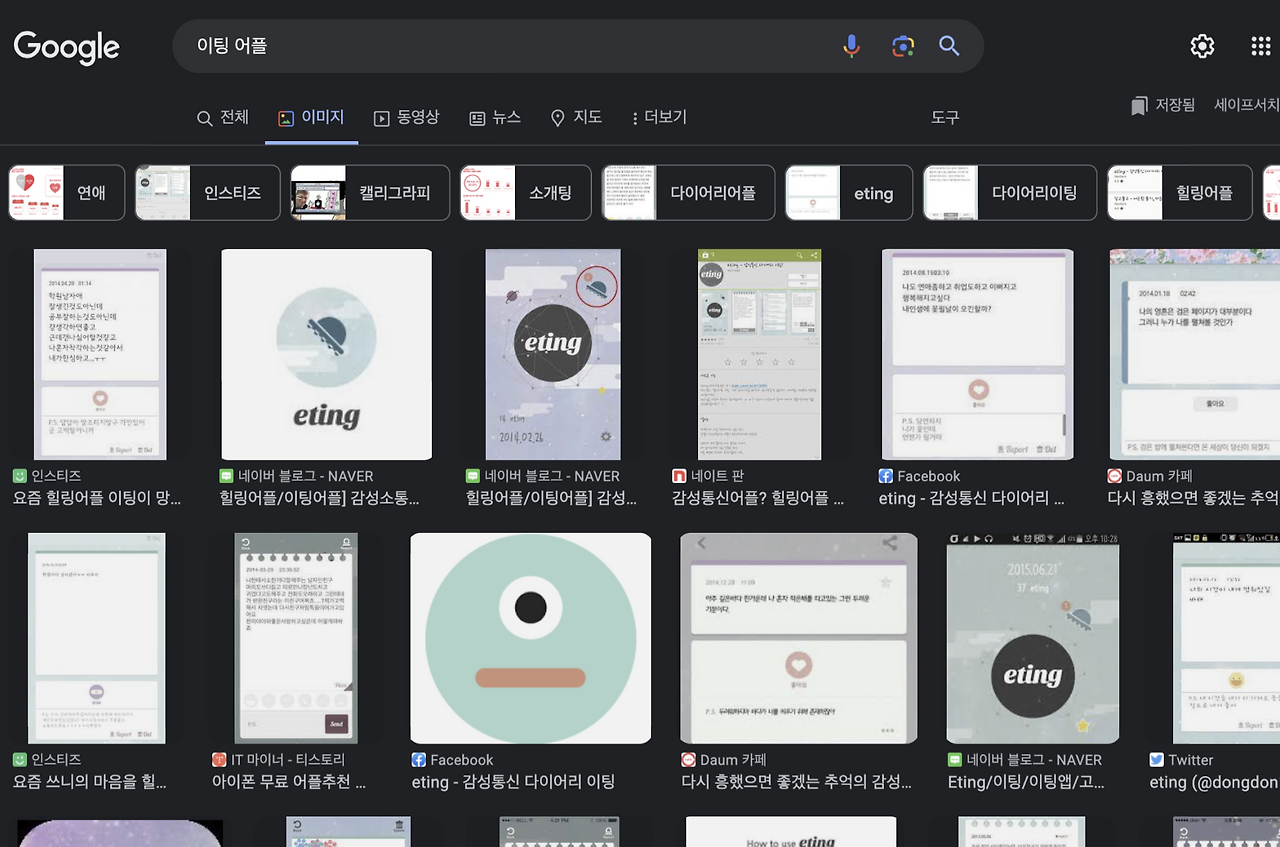Filter results by 다이어리이팅 chip
The height and width of the screenshot is (847, 1280).
(x=1010, y=193)
